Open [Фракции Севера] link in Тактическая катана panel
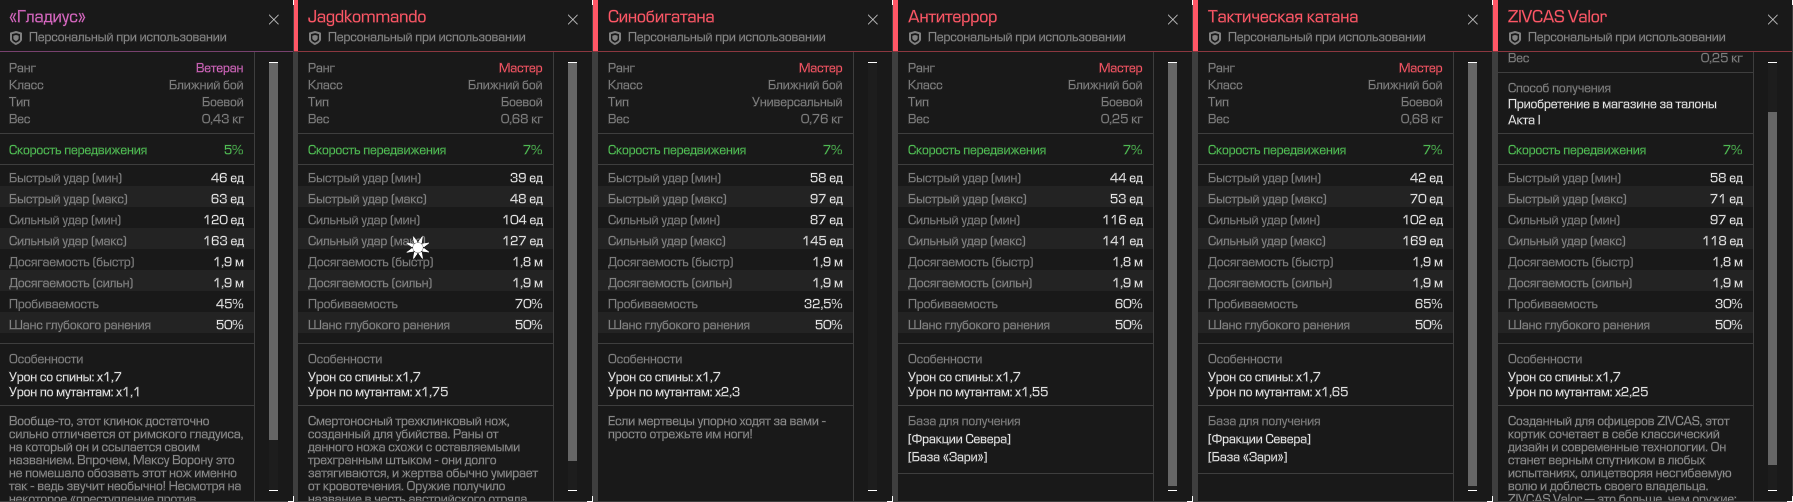This screenshot has width=1793, height=502. click(x=1259, y=439)
